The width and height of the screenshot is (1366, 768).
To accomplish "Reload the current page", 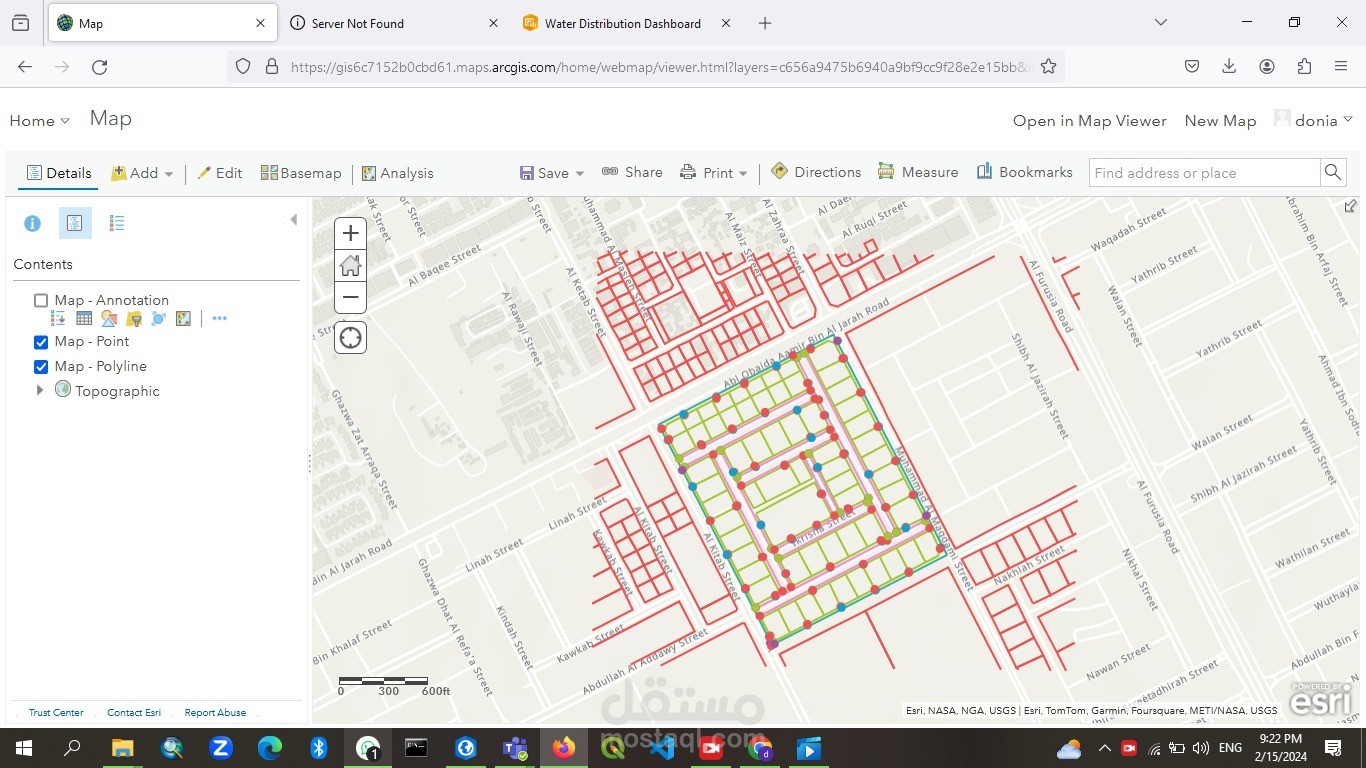I will (x=99, y=67).
